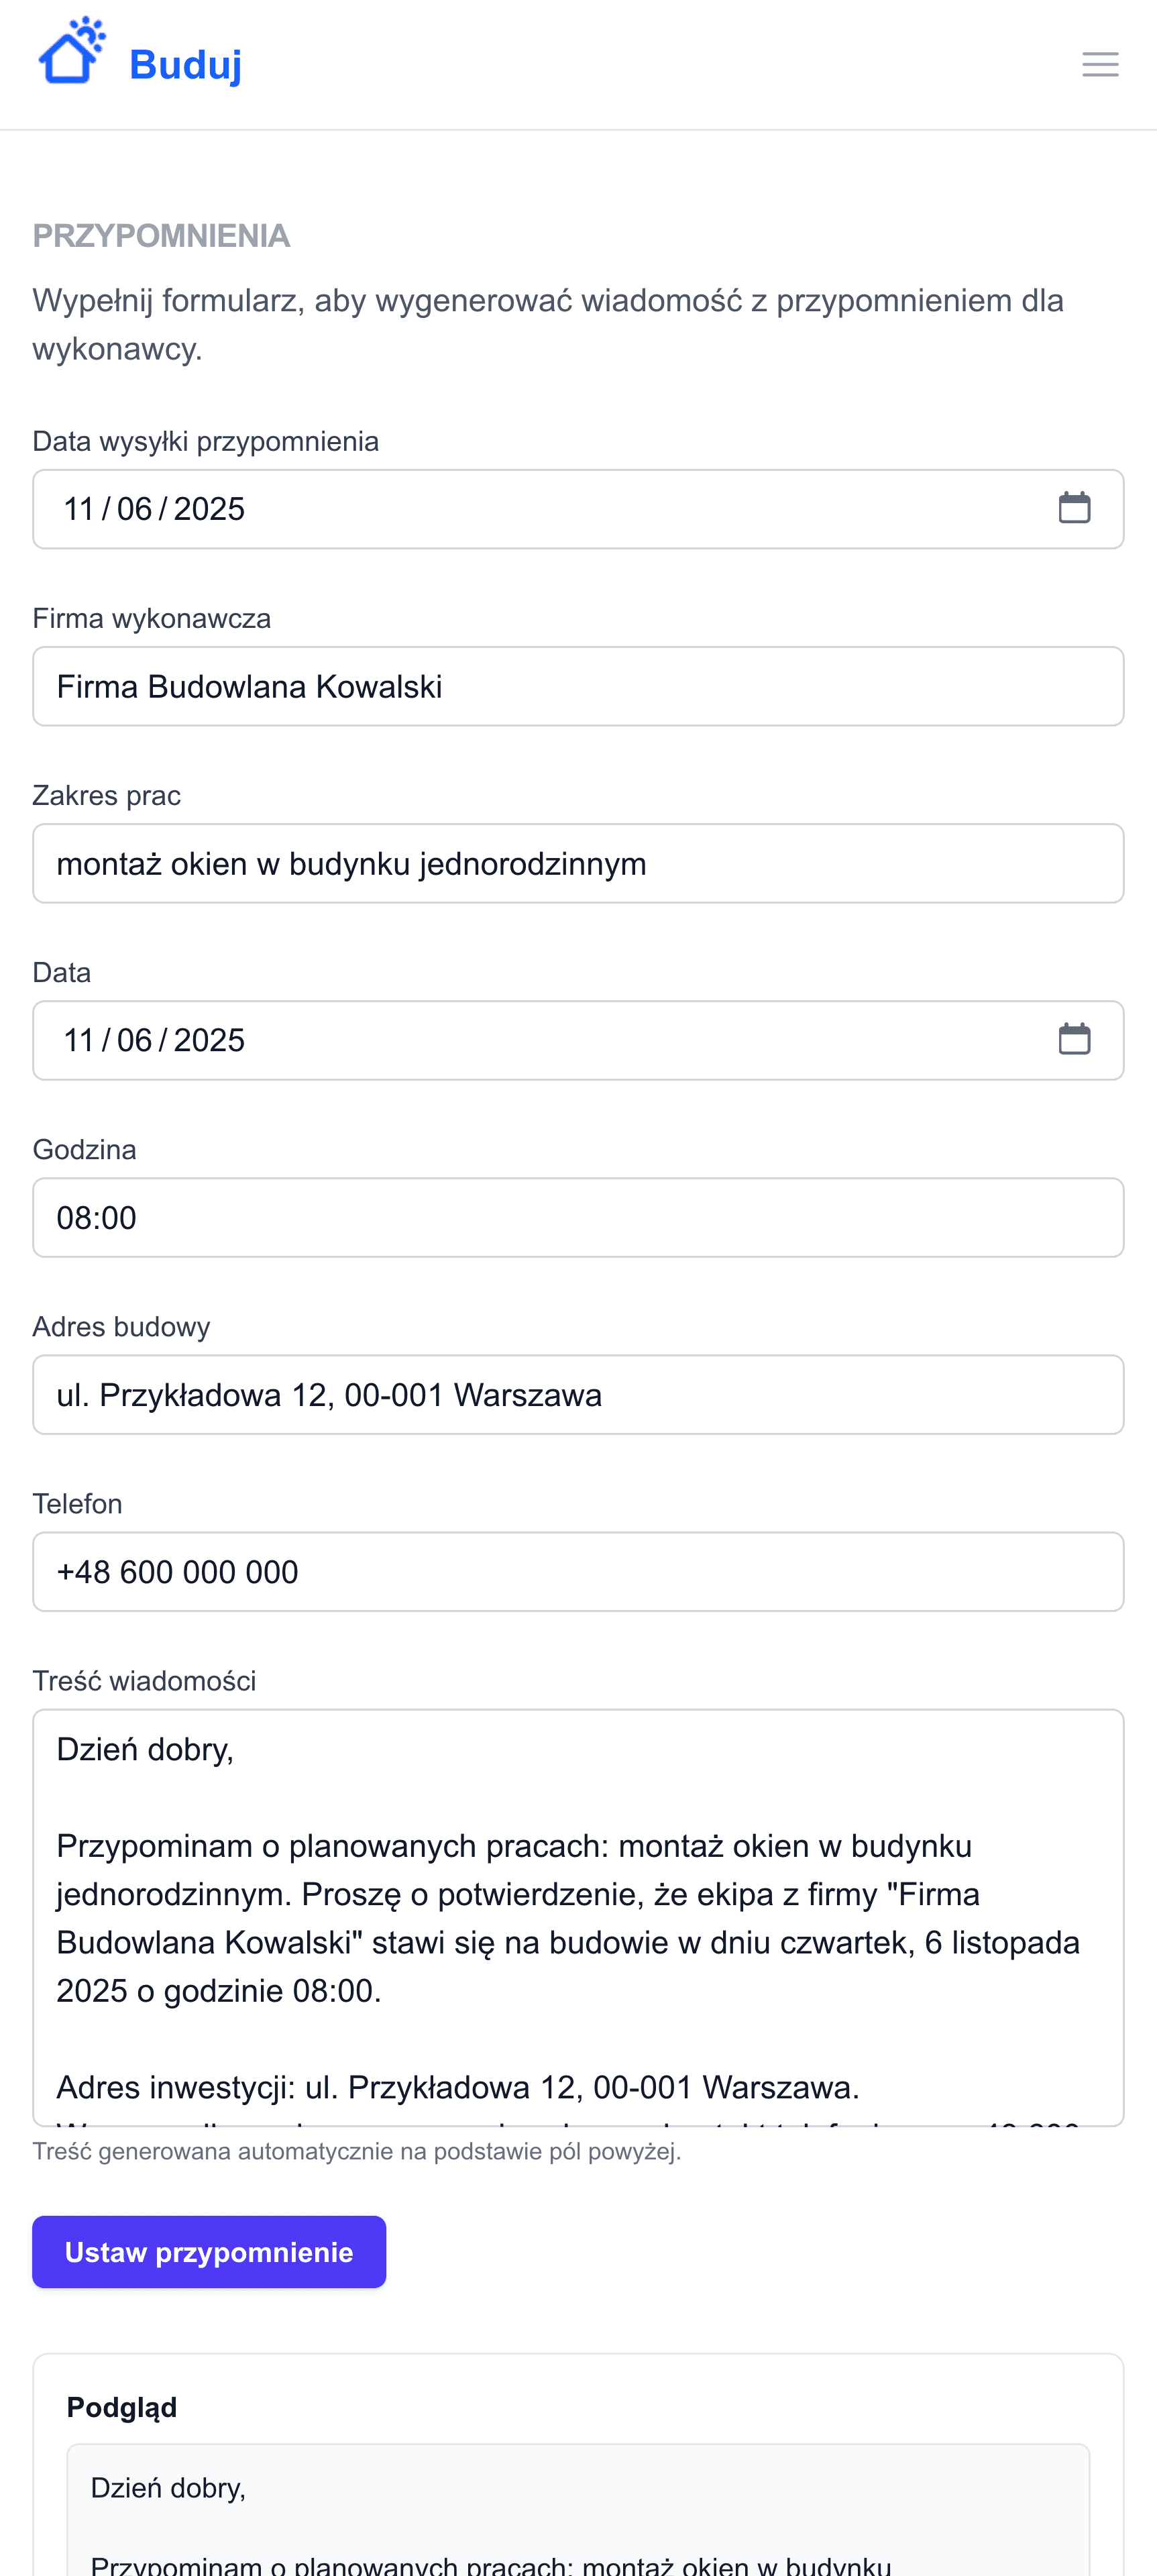The image size is (1157, 2576).
Task: Click the Buduj brand name link
Action: (185, 65)
